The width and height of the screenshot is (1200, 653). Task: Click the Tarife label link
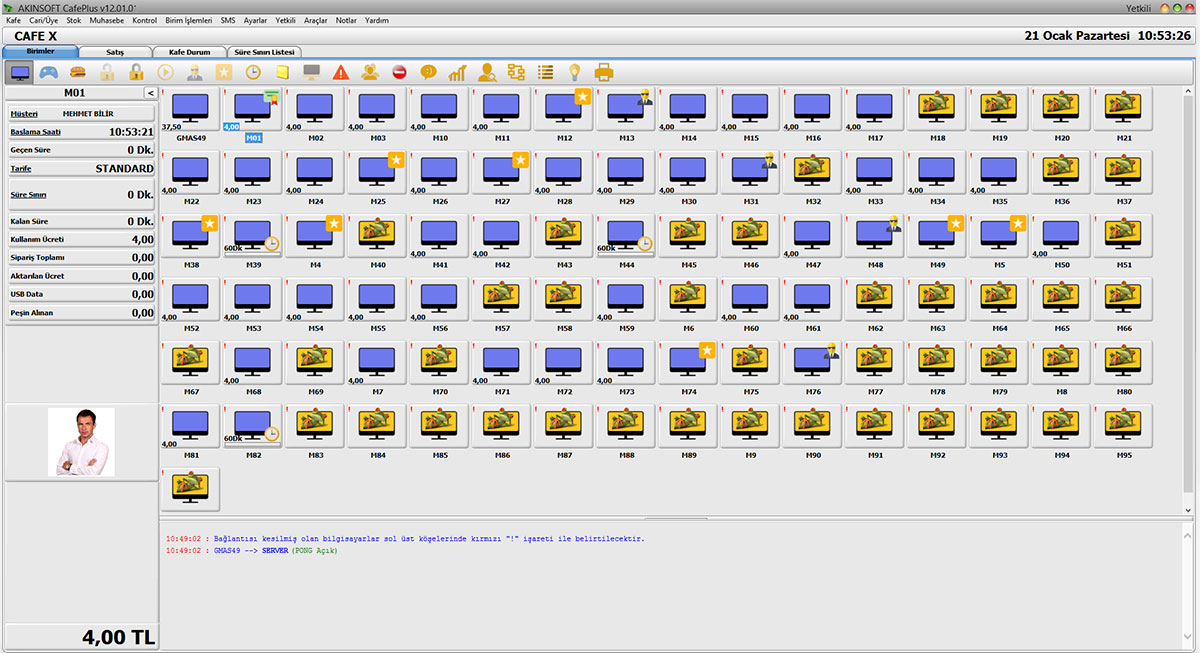coord(21,169)
